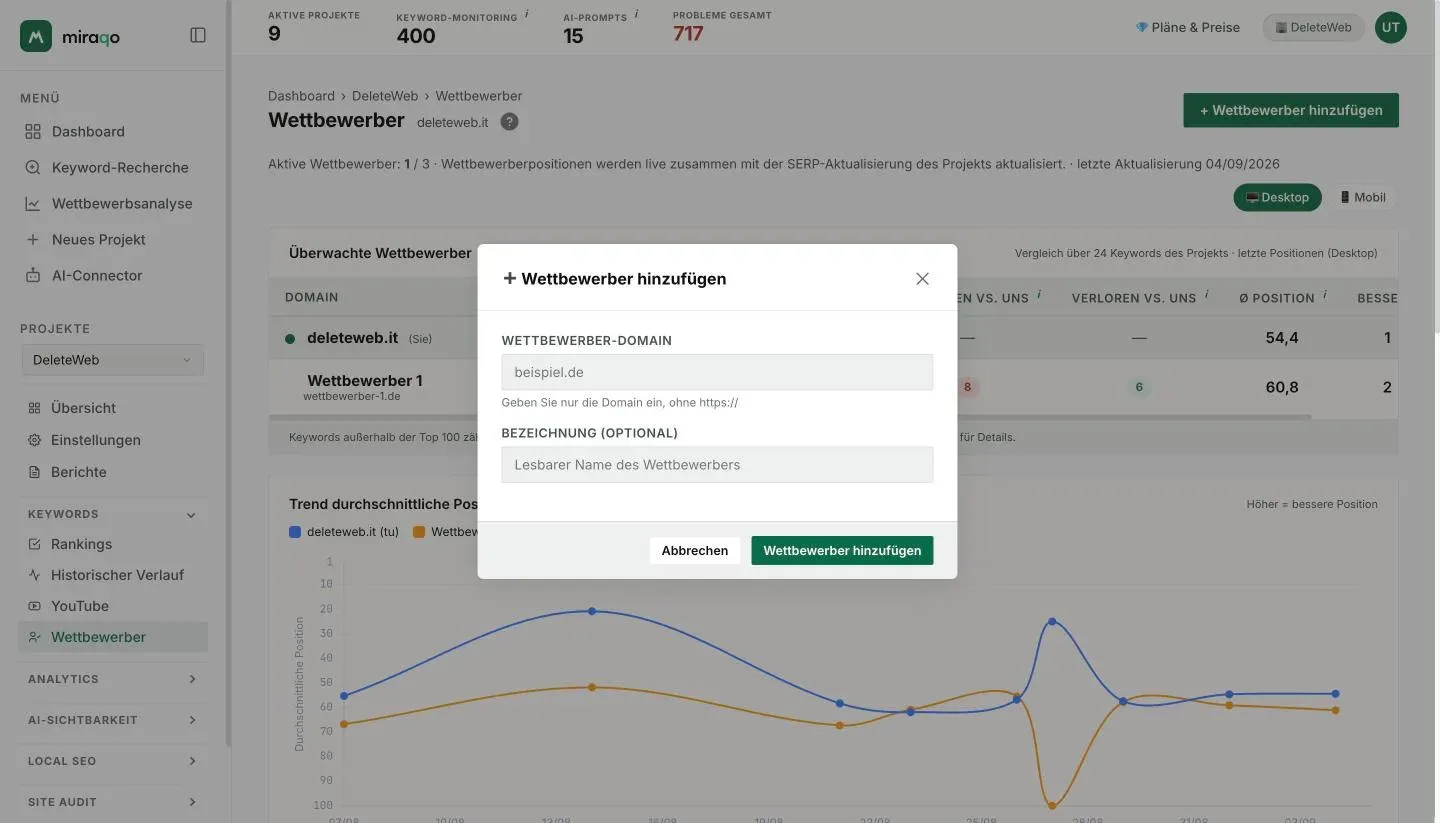The image size is (1440, 823).
Task: Click the top-right + Wettbewerber hinzufügen button
Action: [1291, 110]
